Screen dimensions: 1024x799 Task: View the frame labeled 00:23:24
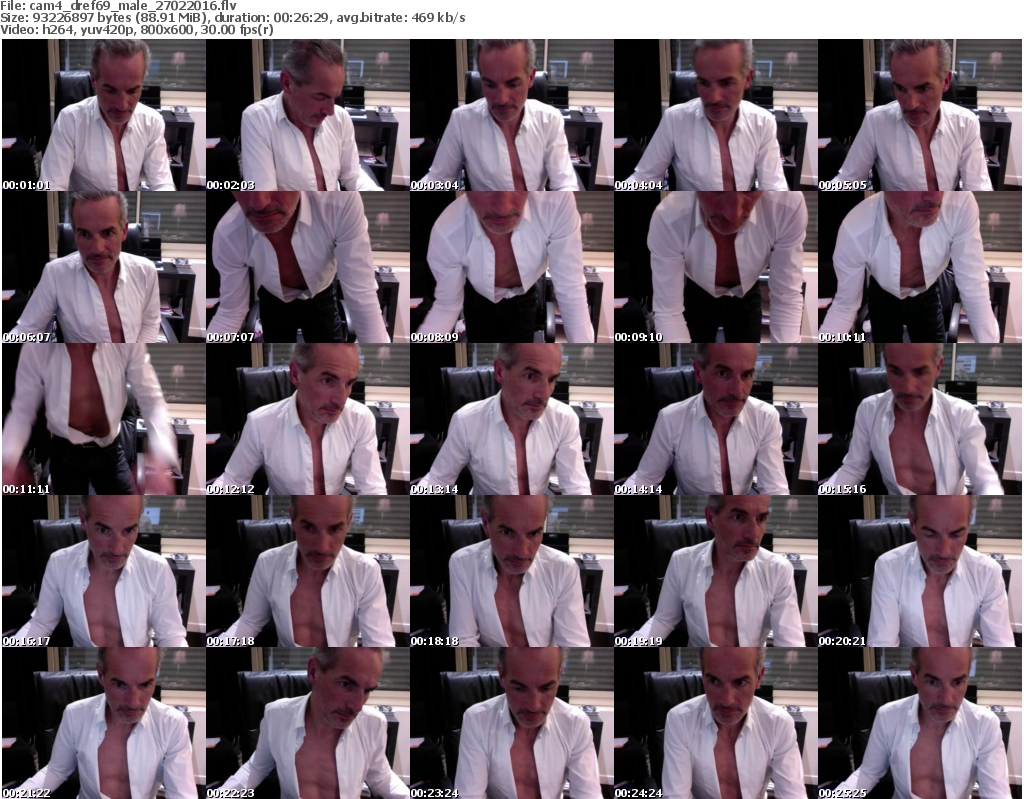click(512, 723)
